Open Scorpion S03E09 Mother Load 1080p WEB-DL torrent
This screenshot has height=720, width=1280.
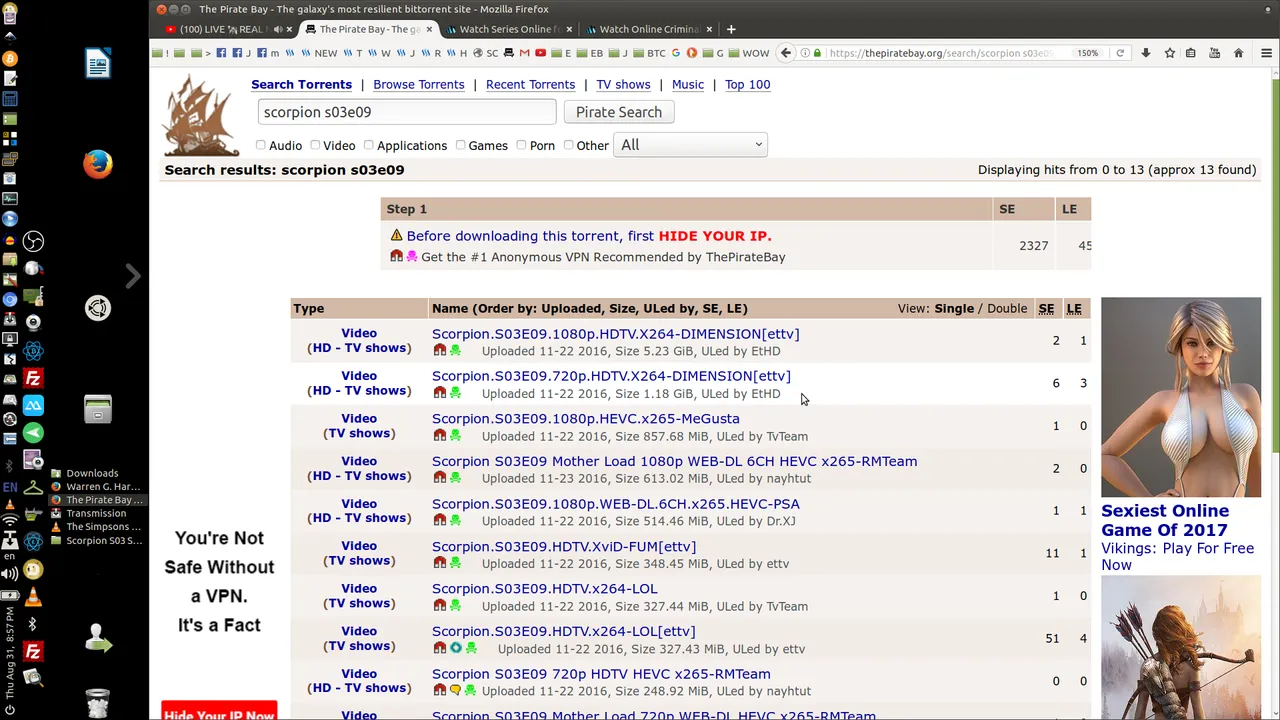(674, 461)
